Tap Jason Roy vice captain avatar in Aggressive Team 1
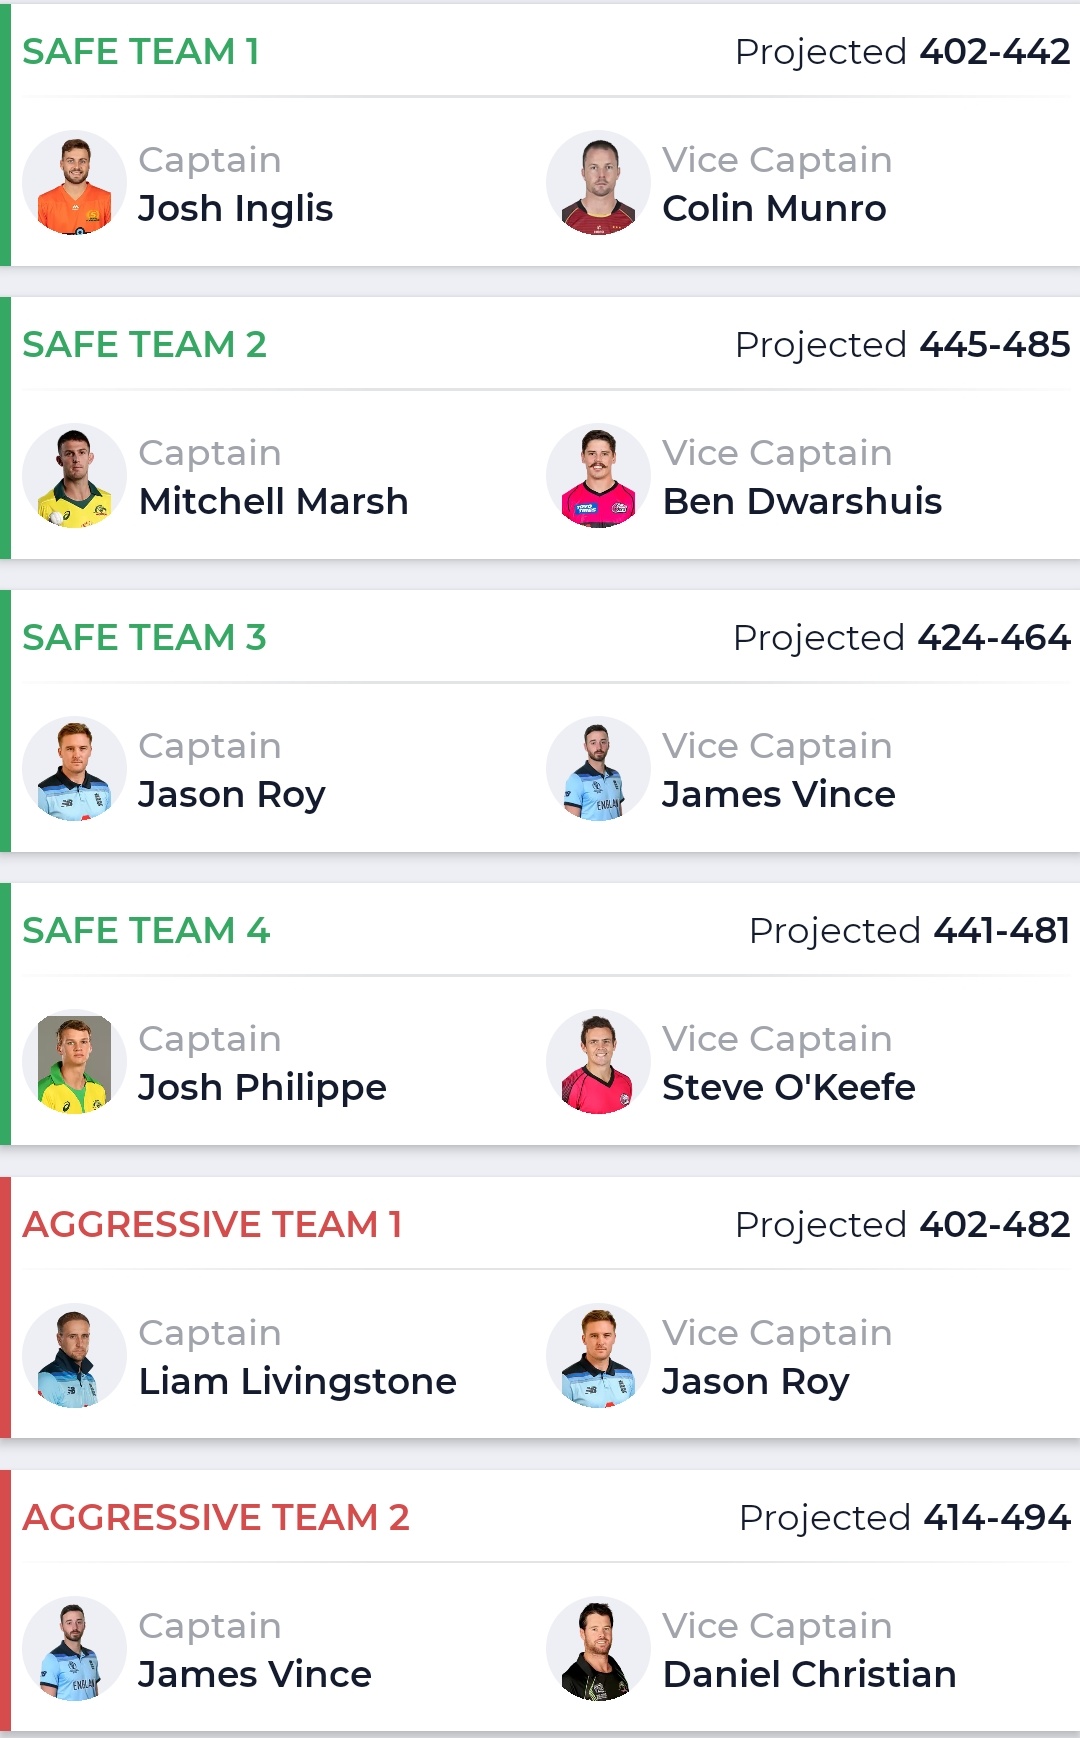Image resolution: width=1080 pixels, height=1738 pixels. (x=598, y=1355)
